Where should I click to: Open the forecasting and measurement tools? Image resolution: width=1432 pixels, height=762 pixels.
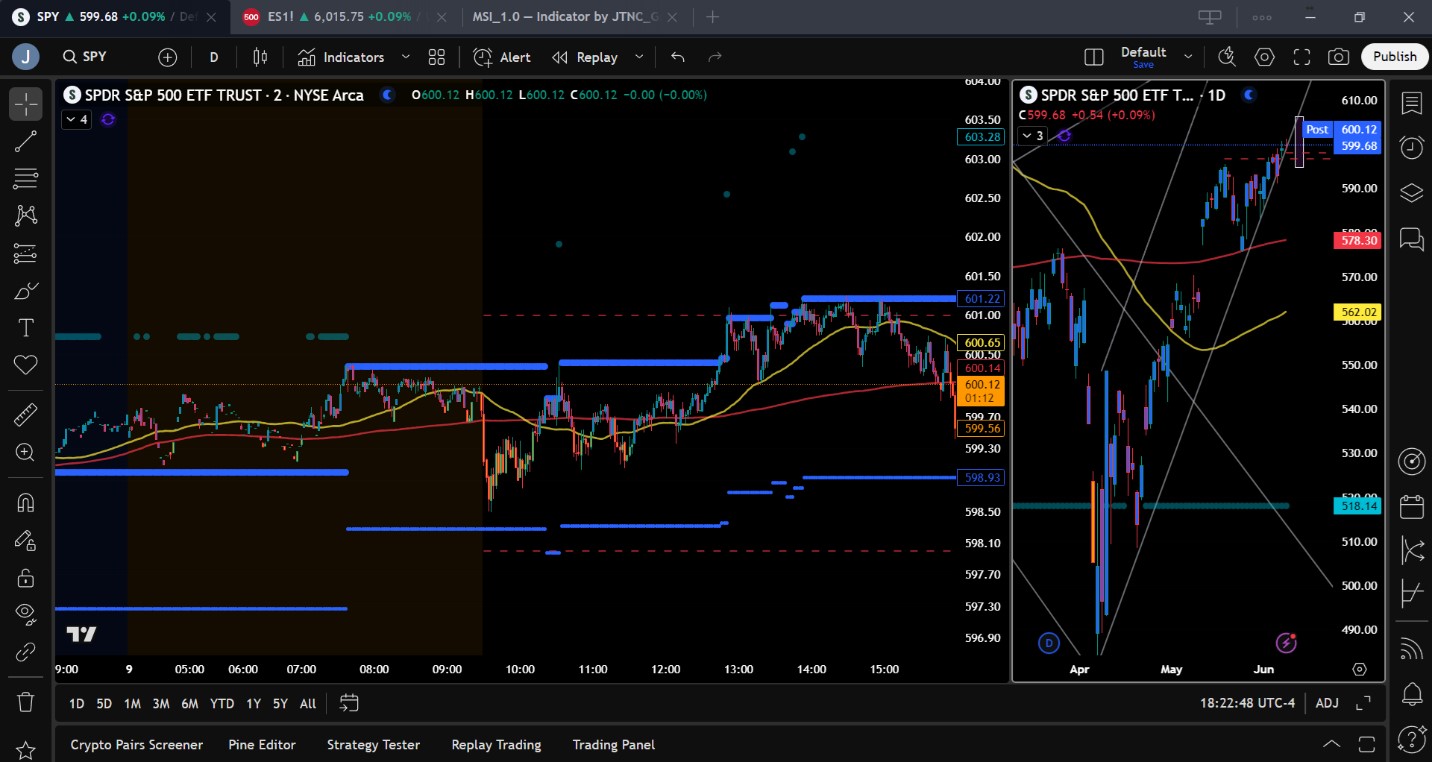coord(26,253)
